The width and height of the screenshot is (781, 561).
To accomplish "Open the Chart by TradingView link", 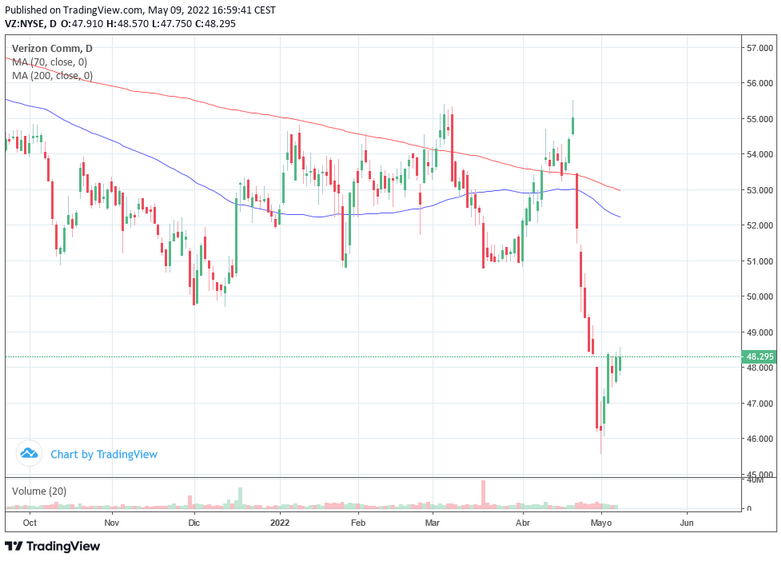I will 104,454.
